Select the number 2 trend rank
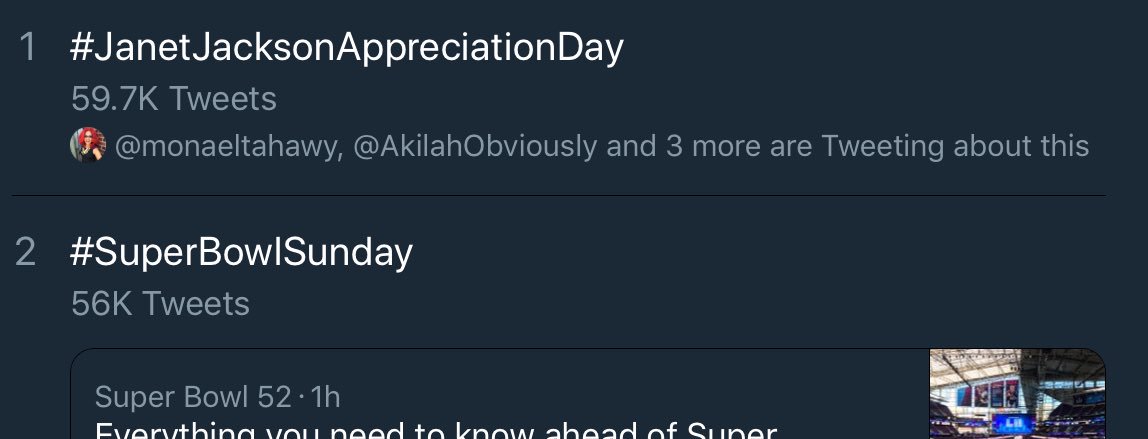 click(x=27, y=253)
